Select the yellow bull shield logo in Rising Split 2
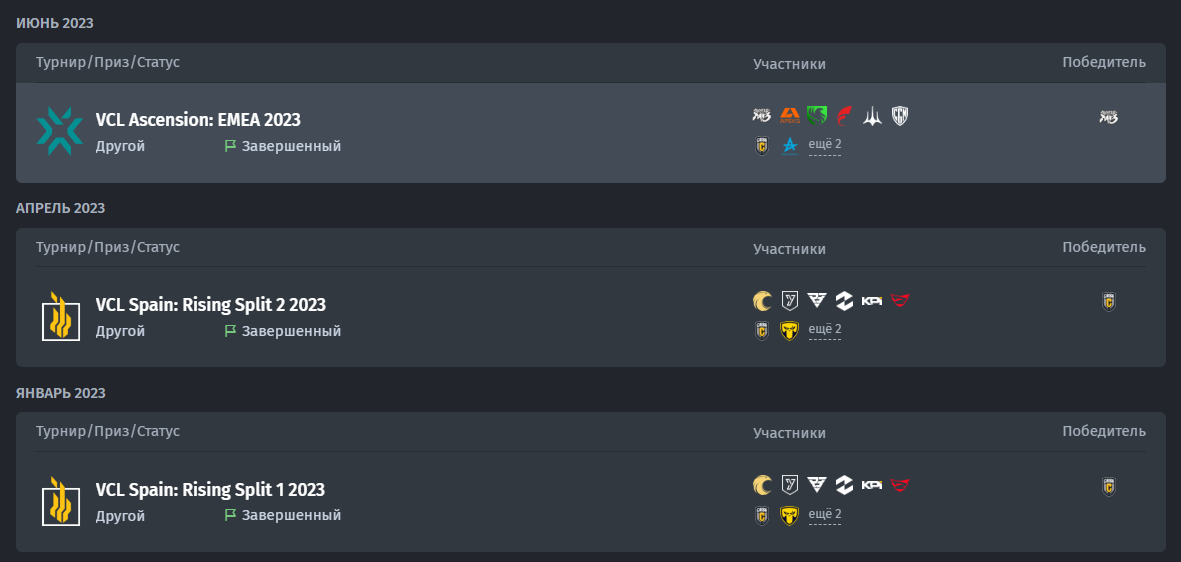Image resolution: width=1181 pixels, height=562 pixels. (789, 331)
